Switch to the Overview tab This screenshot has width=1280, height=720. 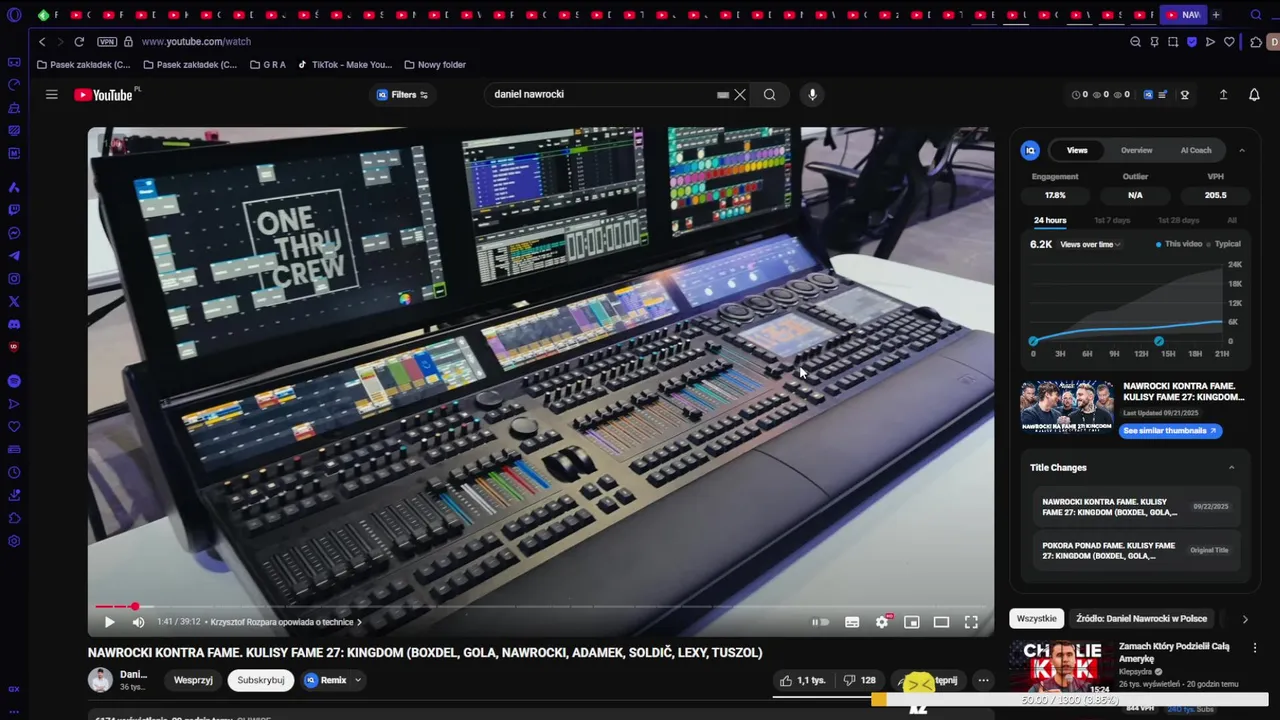click(x=1136, y=150)
